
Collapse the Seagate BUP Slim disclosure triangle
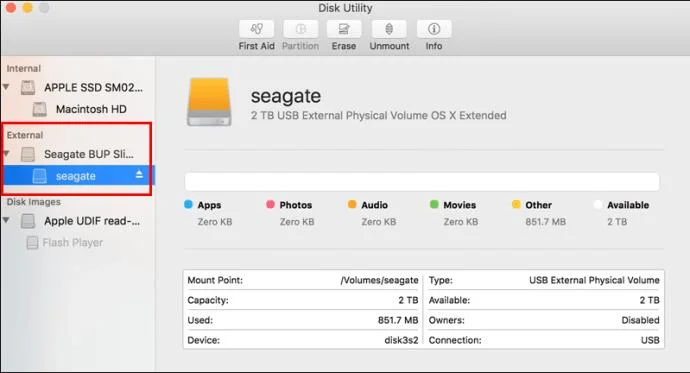6,154
